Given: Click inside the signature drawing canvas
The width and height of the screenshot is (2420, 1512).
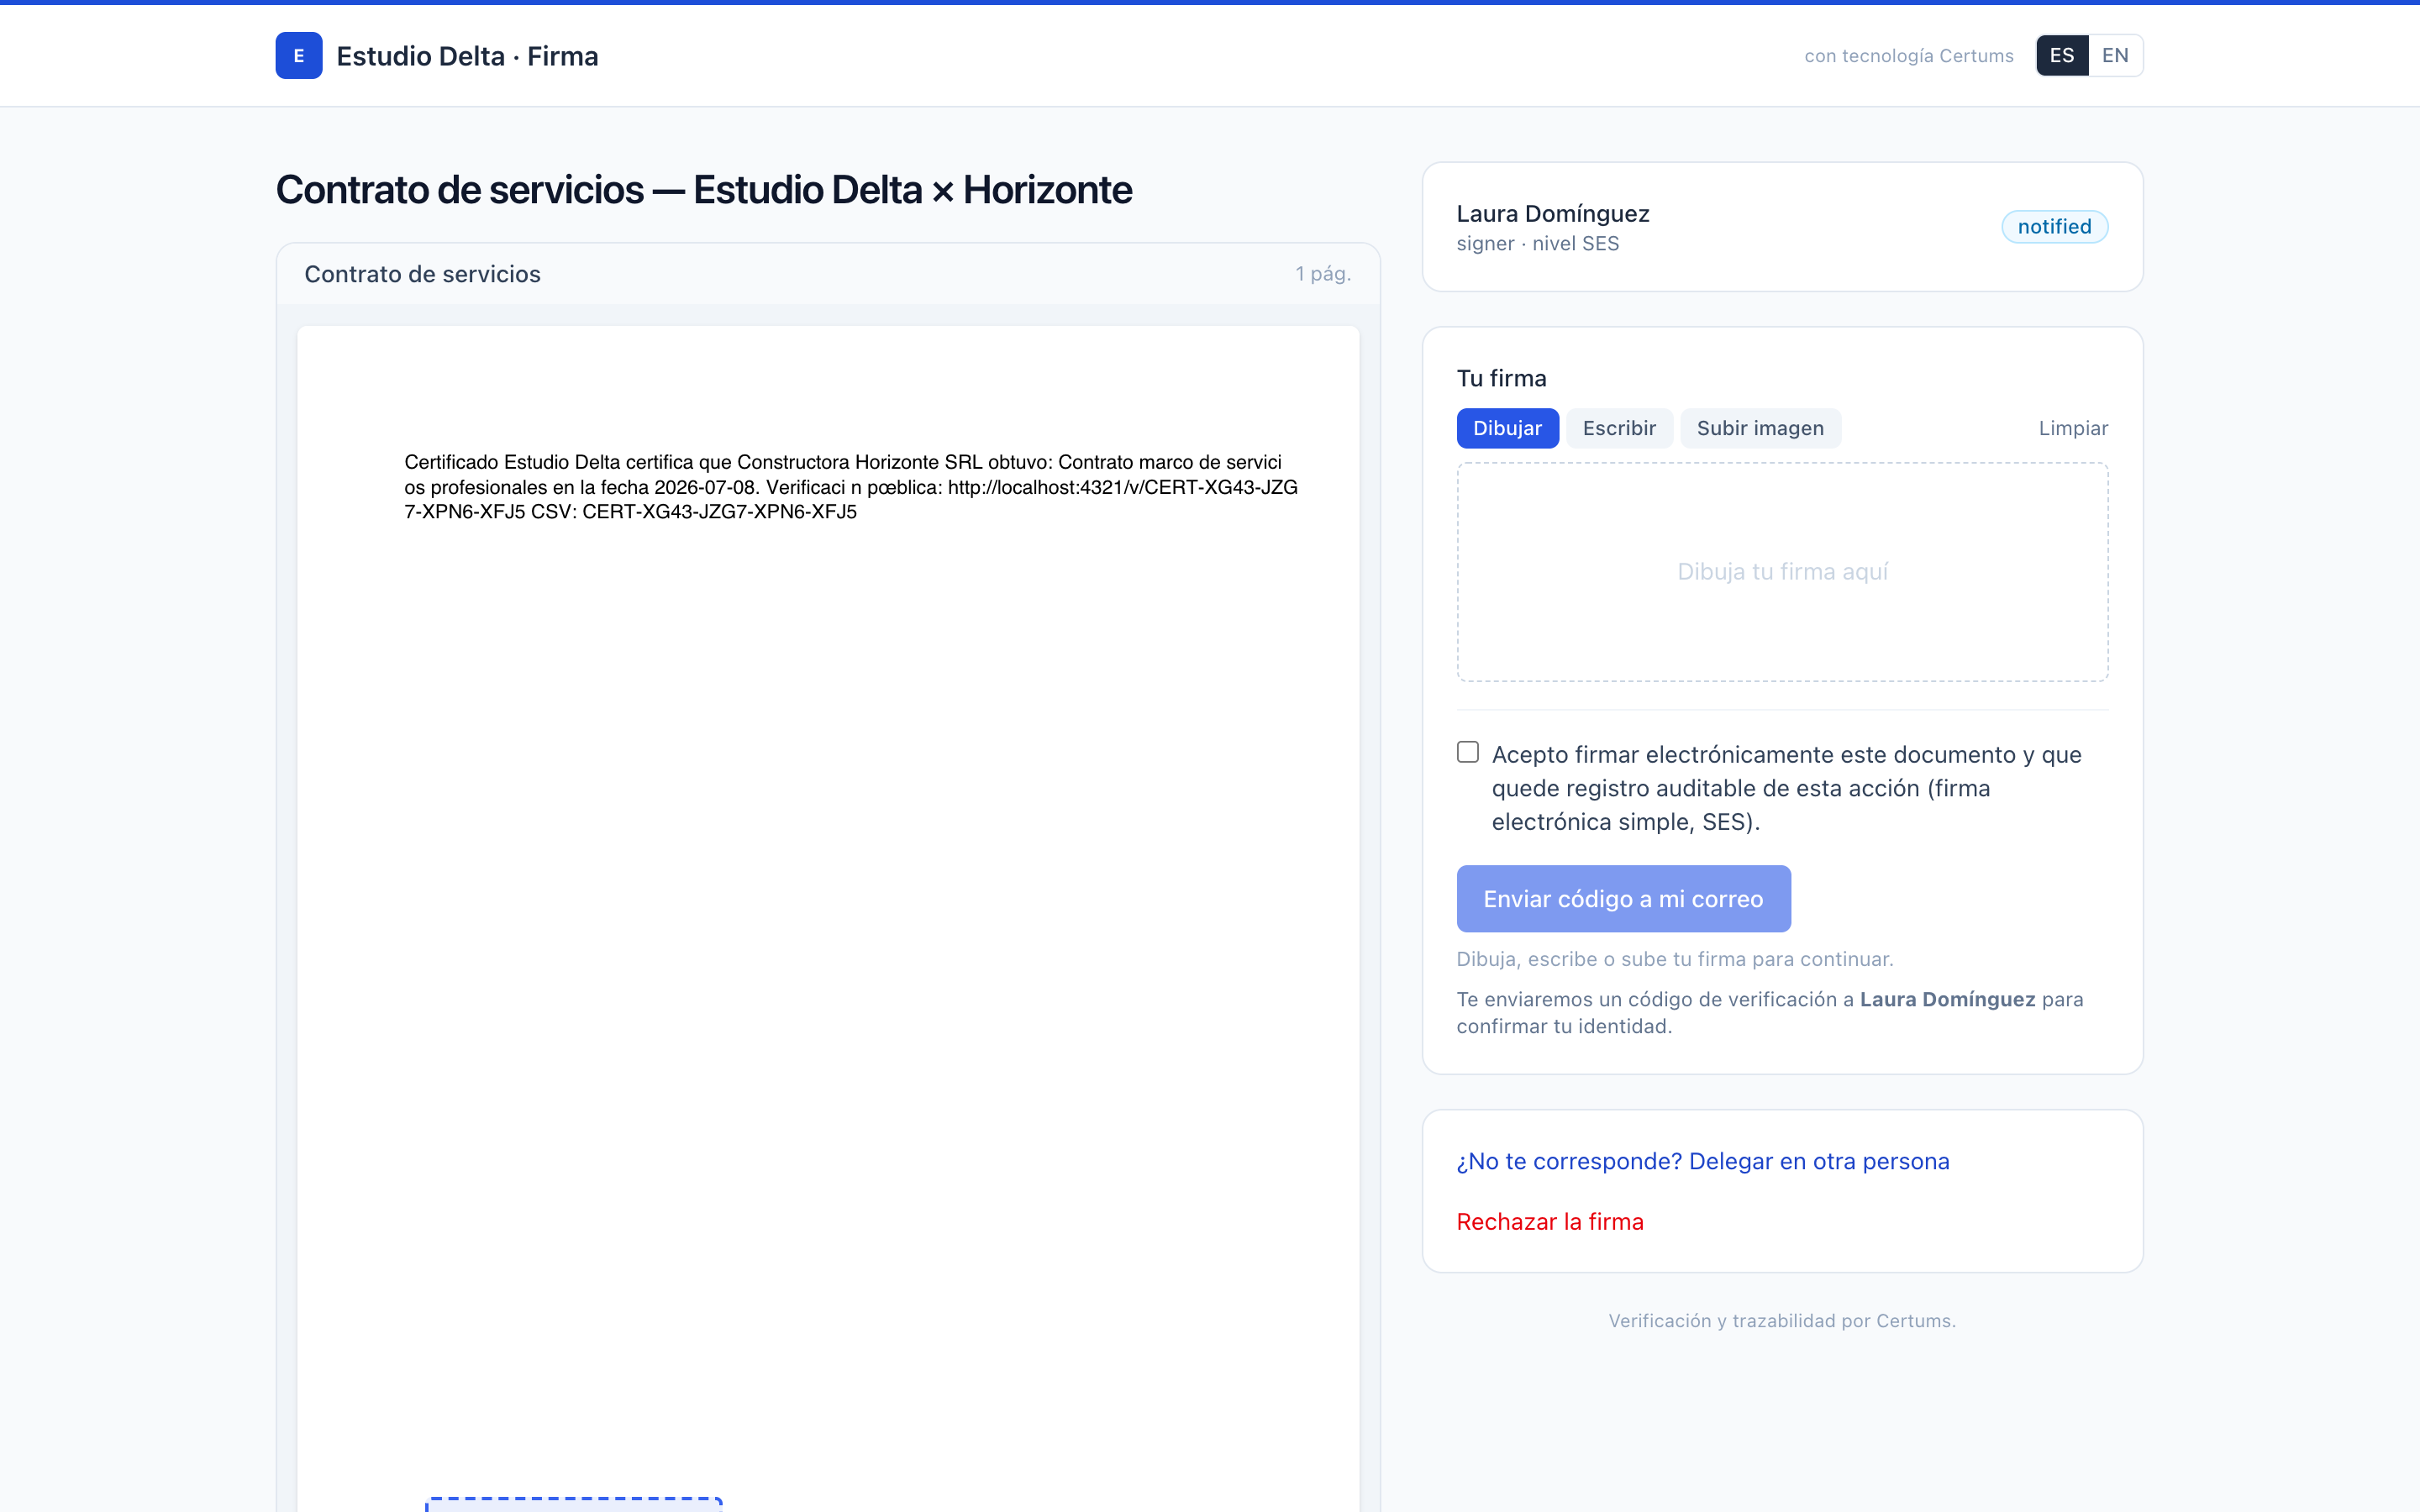Looking at the screenshot, I should [1782, 572].
